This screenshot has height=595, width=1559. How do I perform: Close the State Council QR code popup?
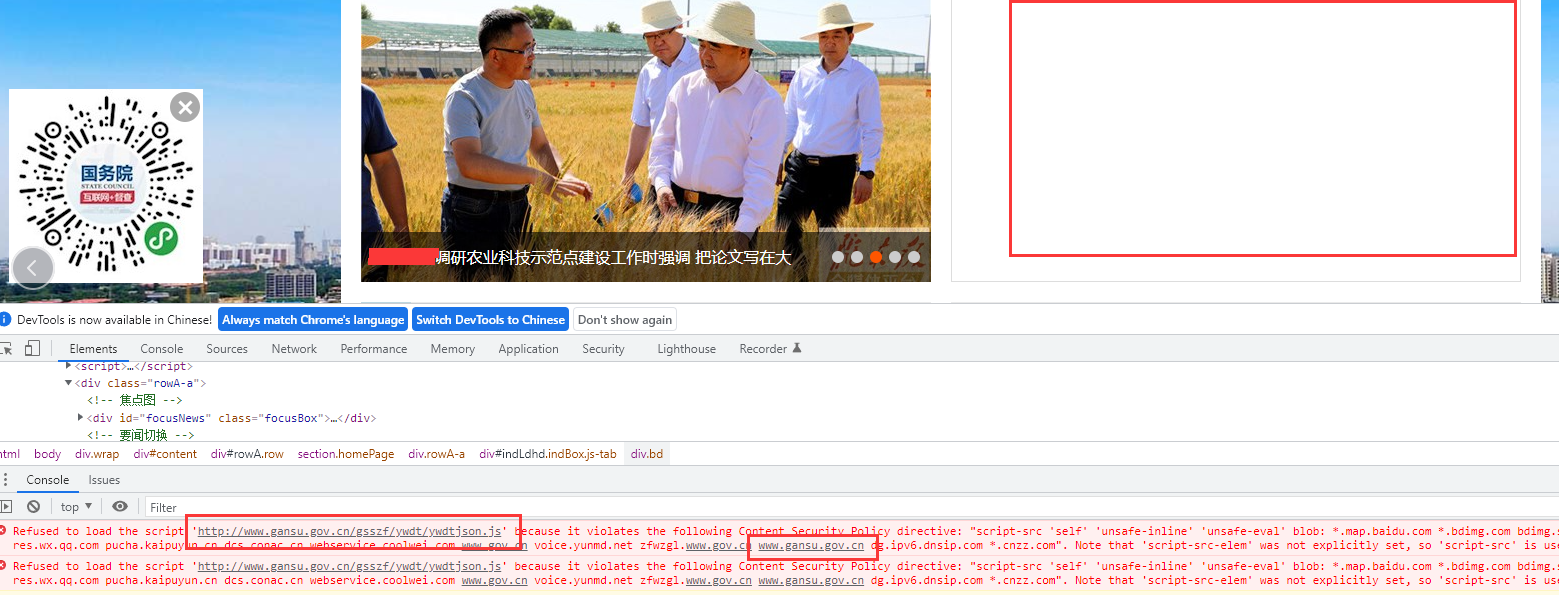coord(185,107)
